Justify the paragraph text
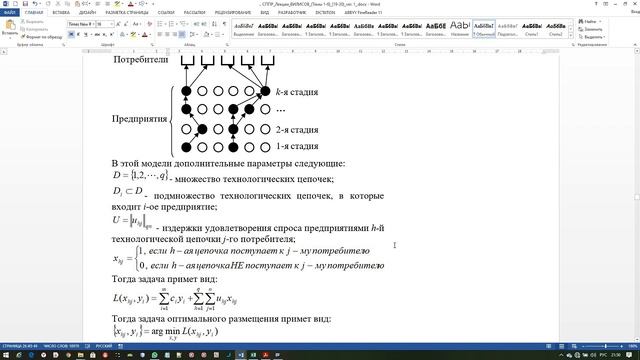 182,34
